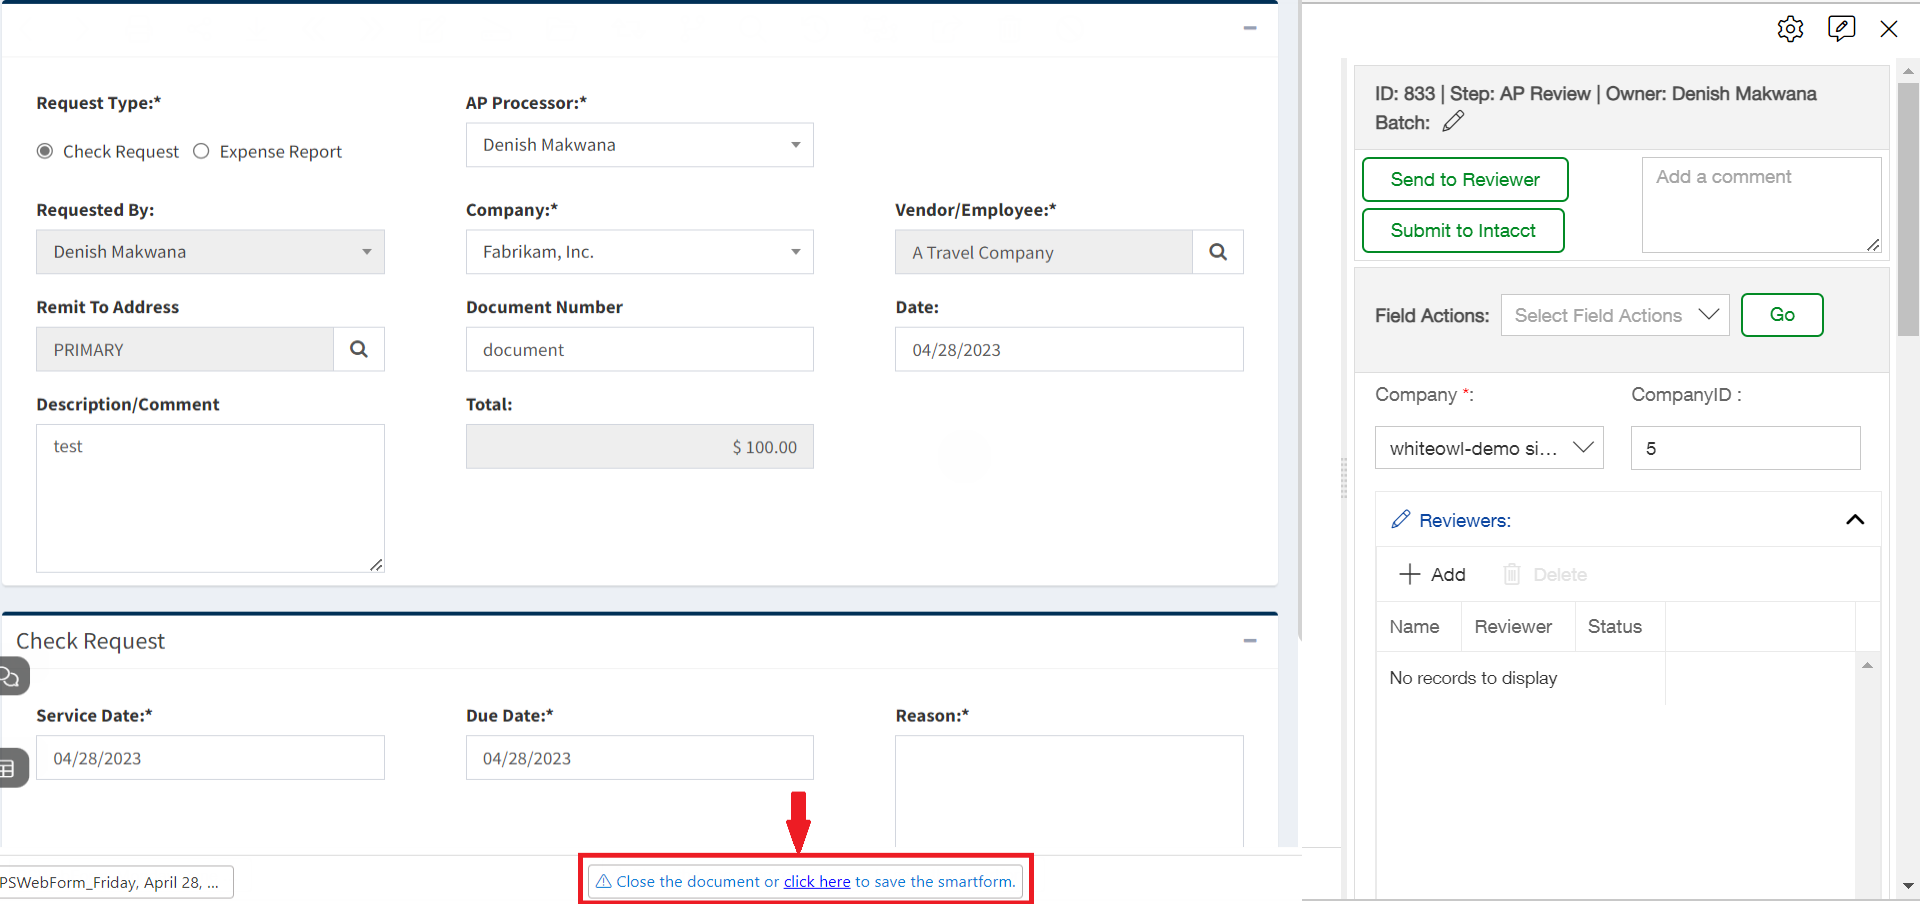Open settings gear in side panel
The height and width of the screenshot is (904, 1920).
click(1790, 29)
